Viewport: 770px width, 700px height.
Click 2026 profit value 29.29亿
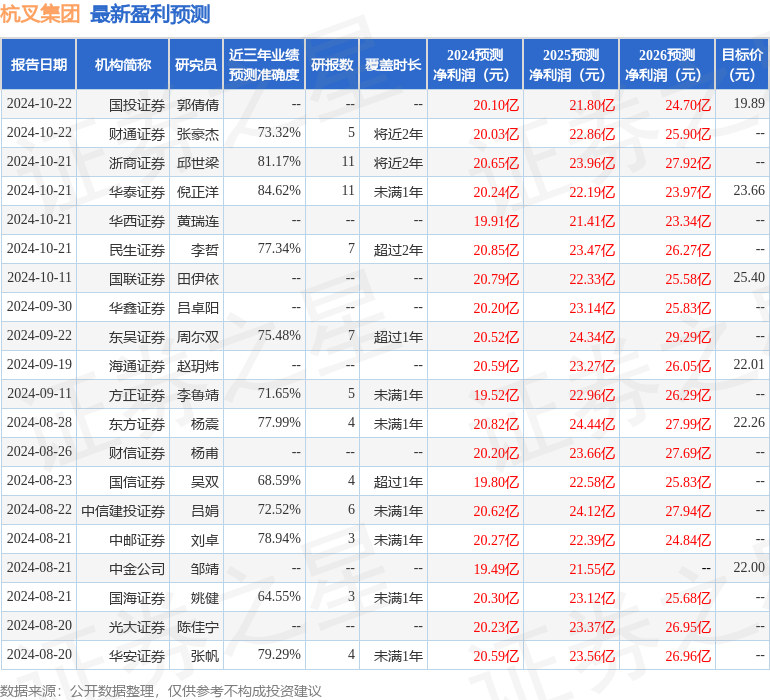coord(688,337)
